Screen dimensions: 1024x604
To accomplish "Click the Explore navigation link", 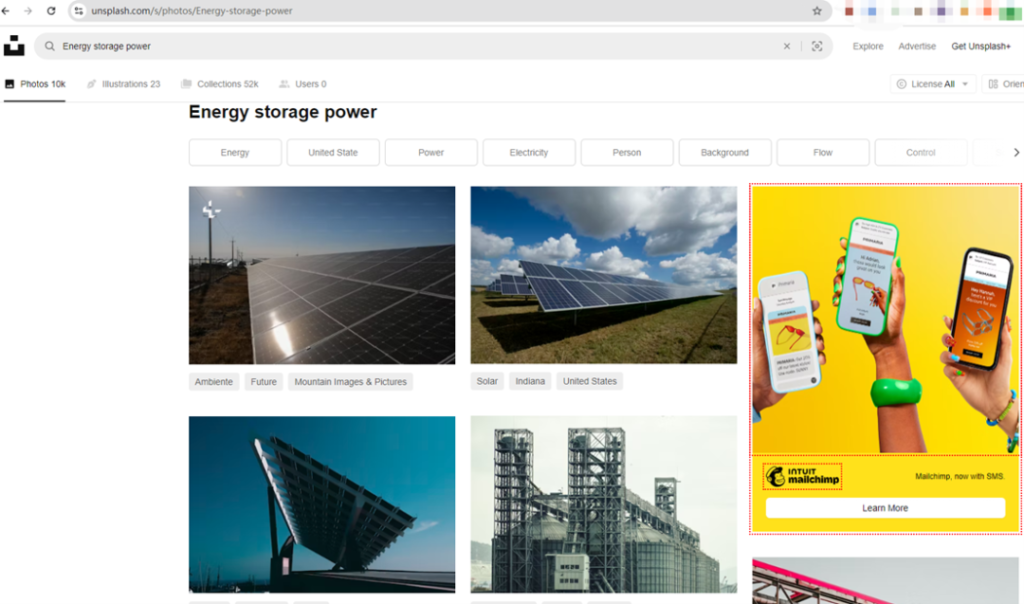I will tap(867, 46).
